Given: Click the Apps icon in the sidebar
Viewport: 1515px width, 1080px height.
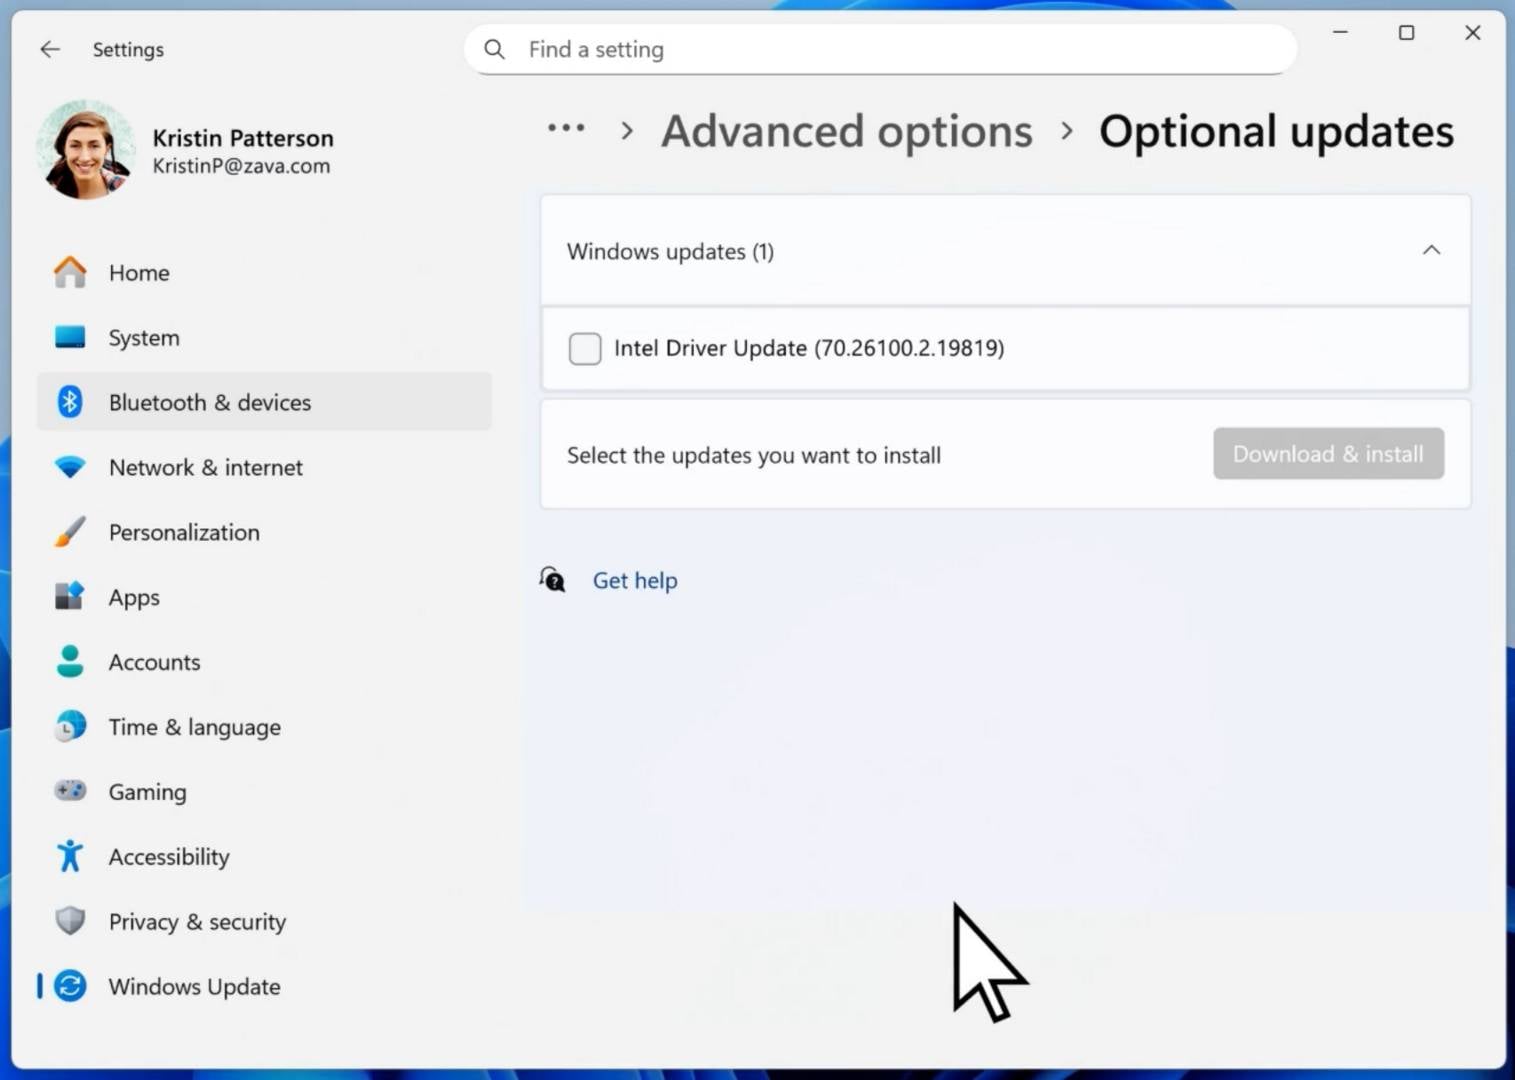Looking at the screenshot, I should (x=70, y=597).
